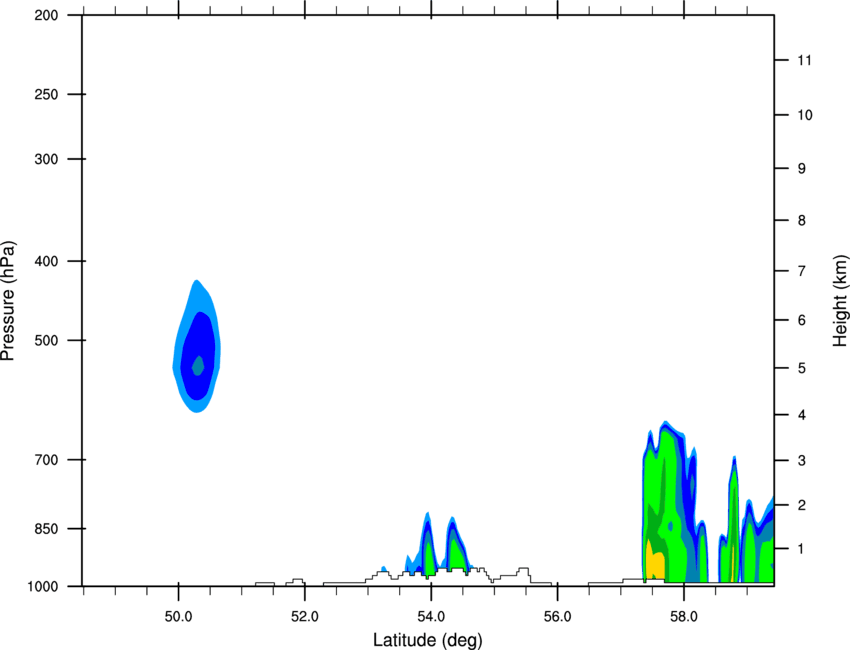Click the 52.0 latitude tick label

[x=305, y=616]
